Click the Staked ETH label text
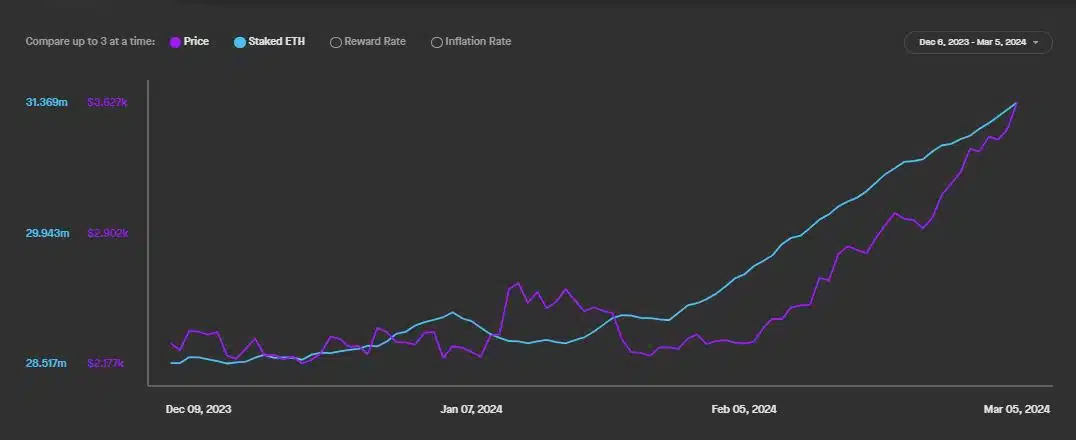This screenshot has width=1076, height=440. [276, 42]
